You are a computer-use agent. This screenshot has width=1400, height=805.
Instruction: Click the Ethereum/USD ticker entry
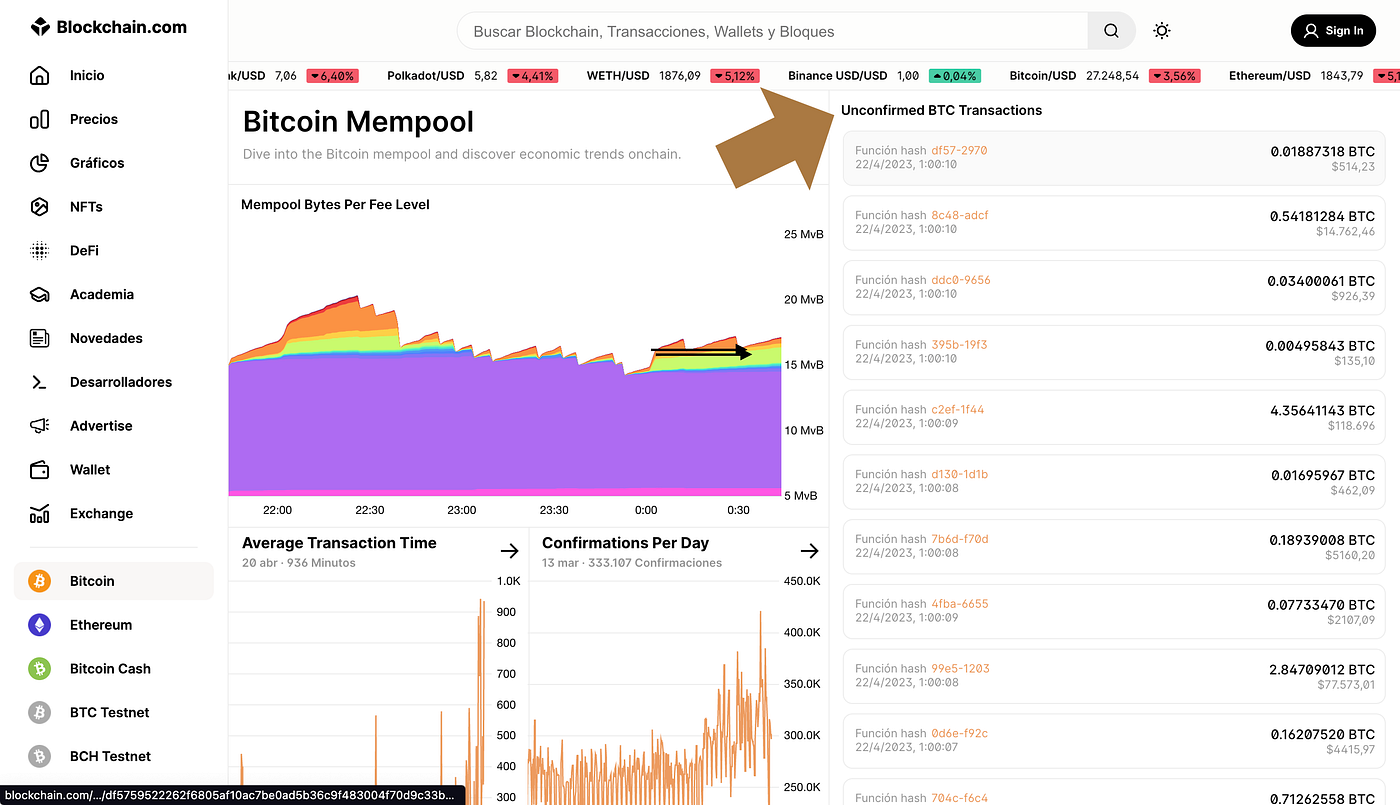[1314, 76]
